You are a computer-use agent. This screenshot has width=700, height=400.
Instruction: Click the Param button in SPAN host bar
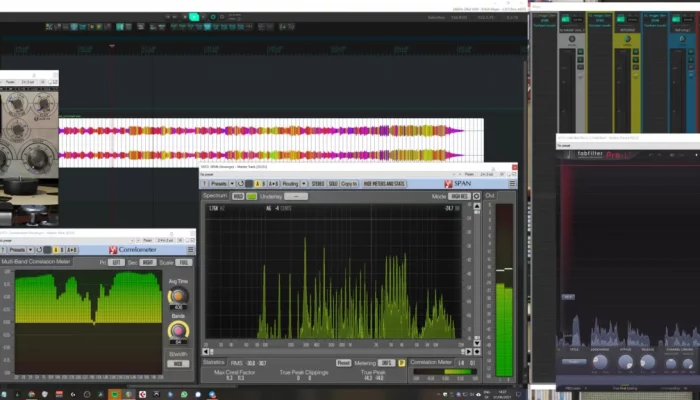(x=469, y=174)
